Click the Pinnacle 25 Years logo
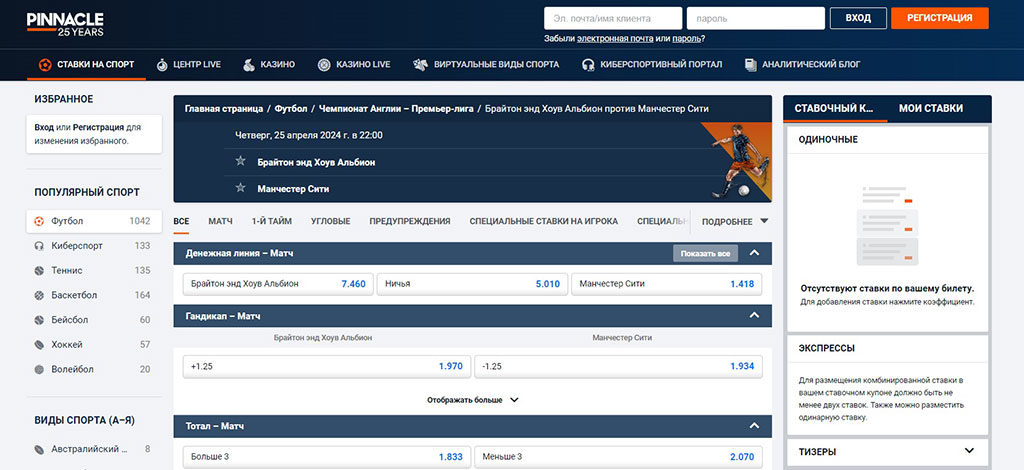This screenshot has width=1024, height=470. coord(65,24)
